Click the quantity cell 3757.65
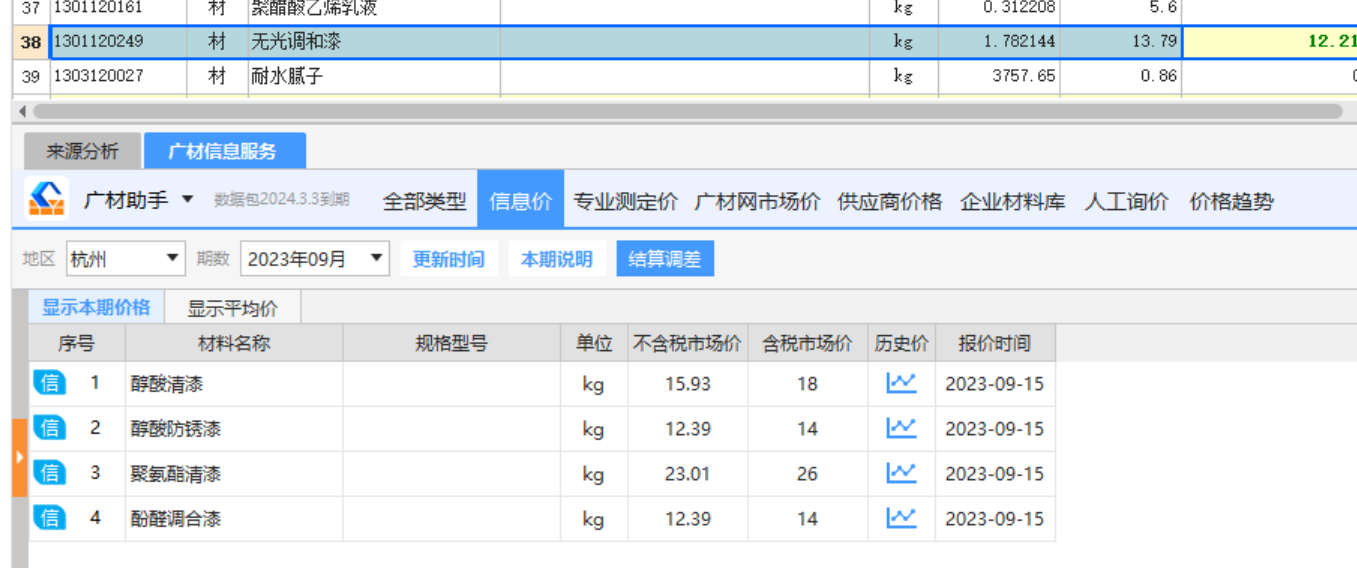The width and height of the screenshot is (1357, 568). pos(999,76)
